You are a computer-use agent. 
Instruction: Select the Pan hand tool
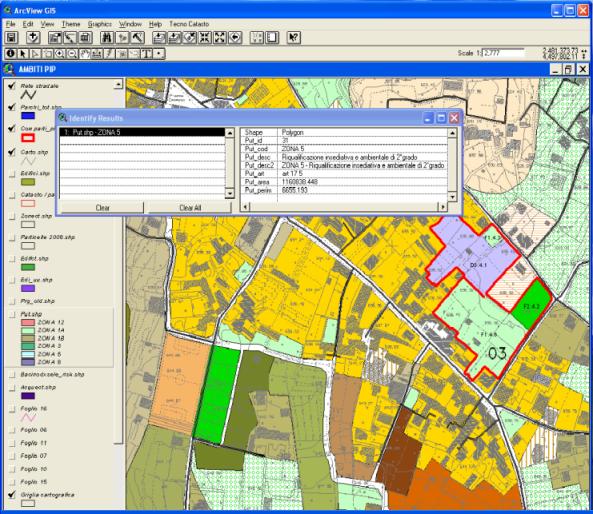point(85,54)
